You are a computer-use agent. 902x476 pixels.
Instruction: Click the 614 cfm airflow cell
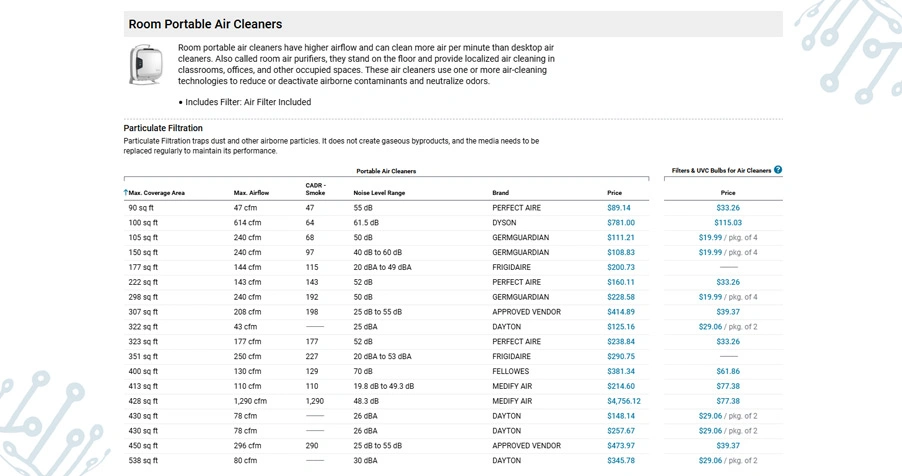click(247, 223)
